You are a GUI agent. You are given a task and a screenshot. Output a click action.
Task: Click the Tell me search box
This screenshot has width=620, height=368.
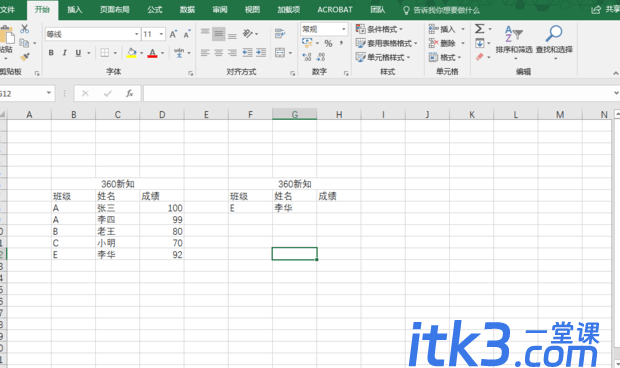(x=441, y=10)
